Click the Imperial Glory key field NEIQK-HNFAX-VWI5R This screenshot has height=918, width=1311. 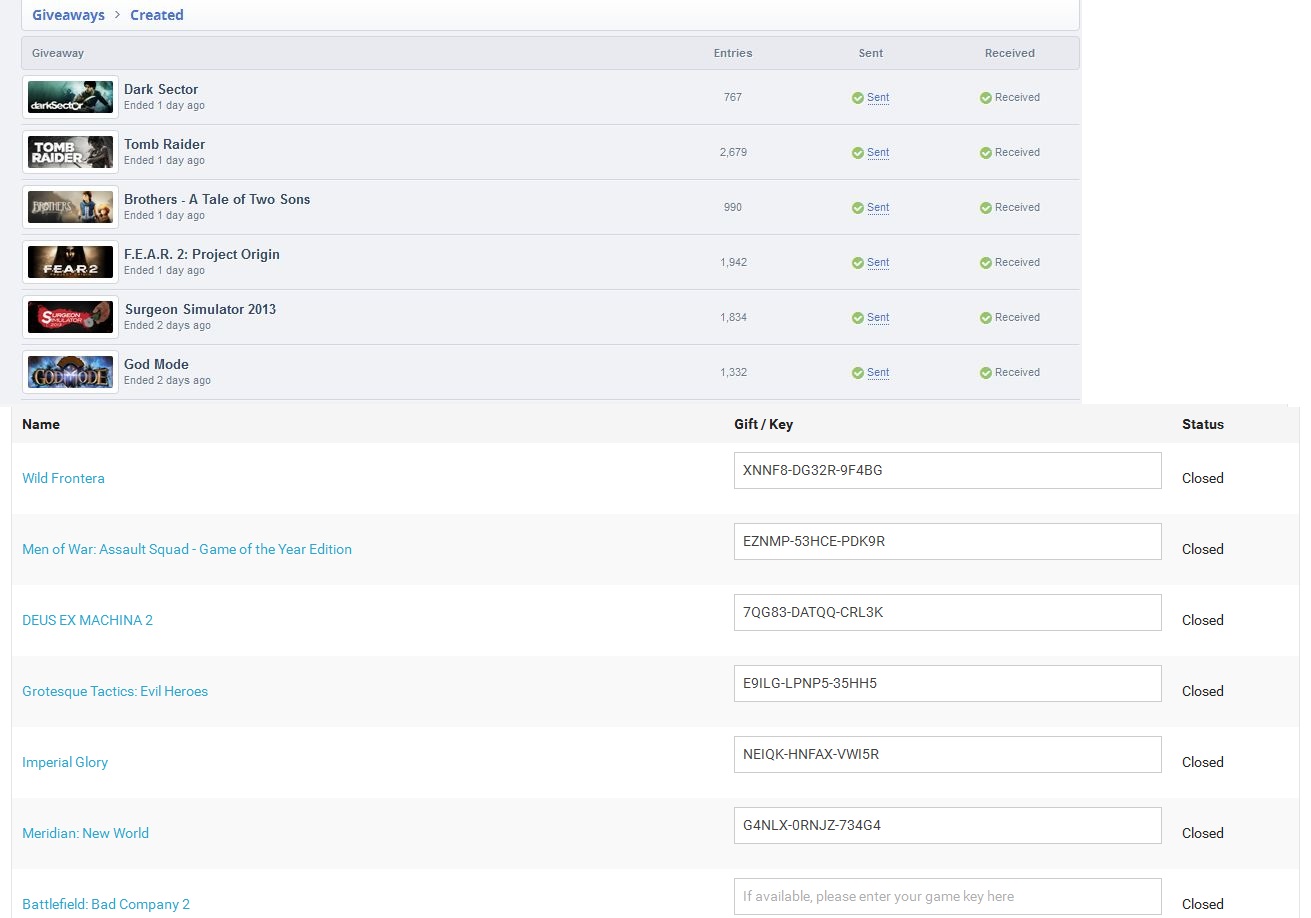[x=948, y=754]
